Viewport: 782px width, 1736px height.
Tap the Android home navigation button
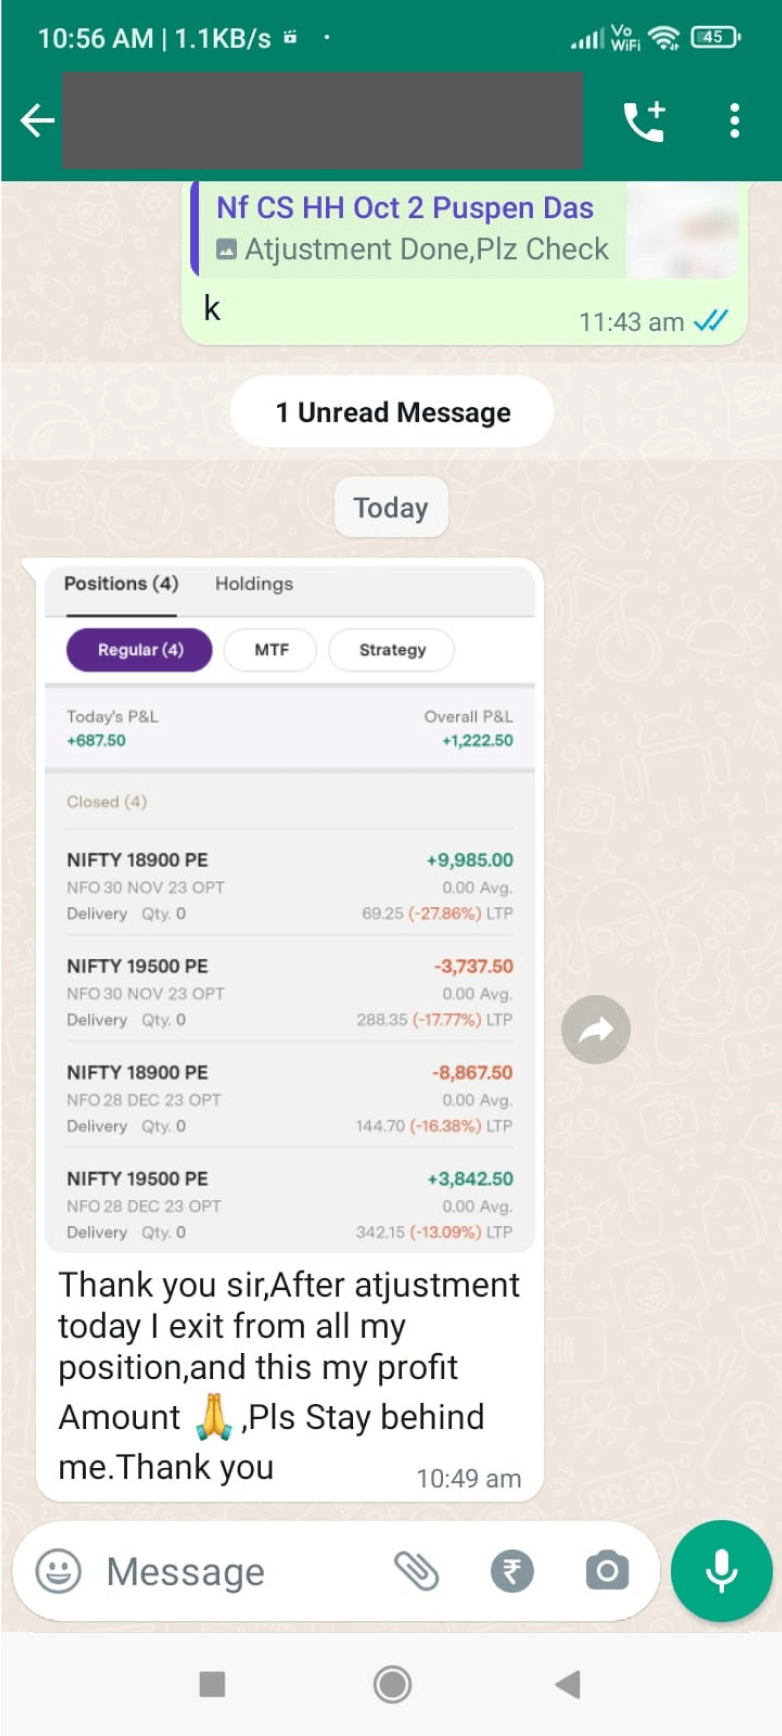[x=392, y=1684]
